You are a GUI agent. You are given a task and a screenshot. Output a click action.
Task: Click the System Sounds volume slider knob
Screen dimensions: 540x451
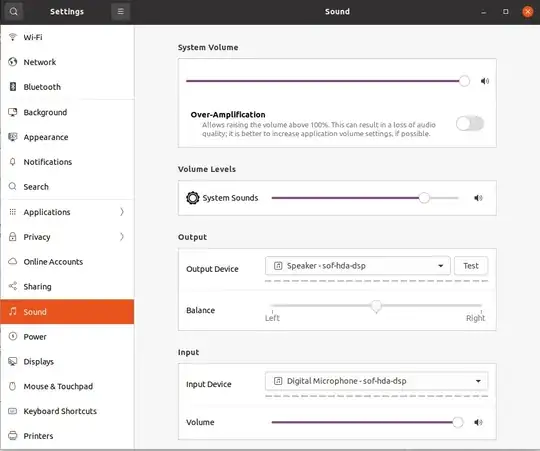click(424, 198)
